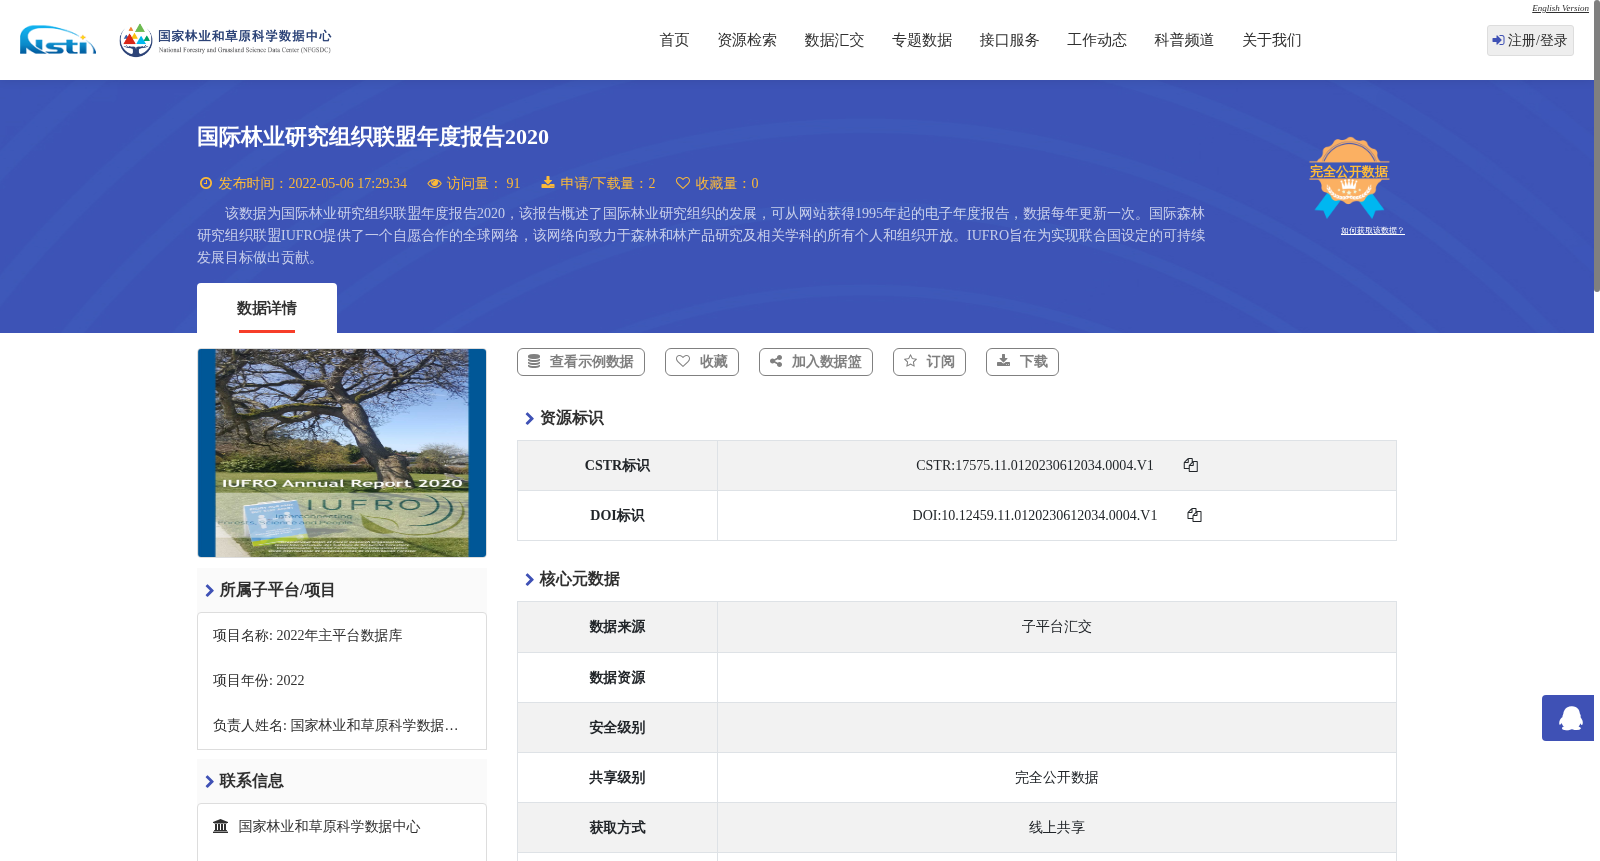The height and width of the screenshot is (861, 1600).
Task: Switch to English Version link
Action: (x=1560, y=8)
